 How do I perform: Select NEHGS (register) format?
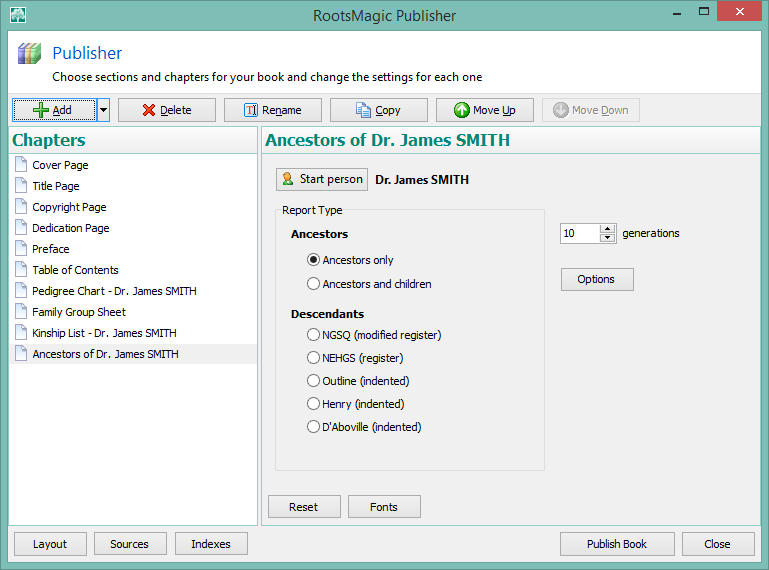355,358
